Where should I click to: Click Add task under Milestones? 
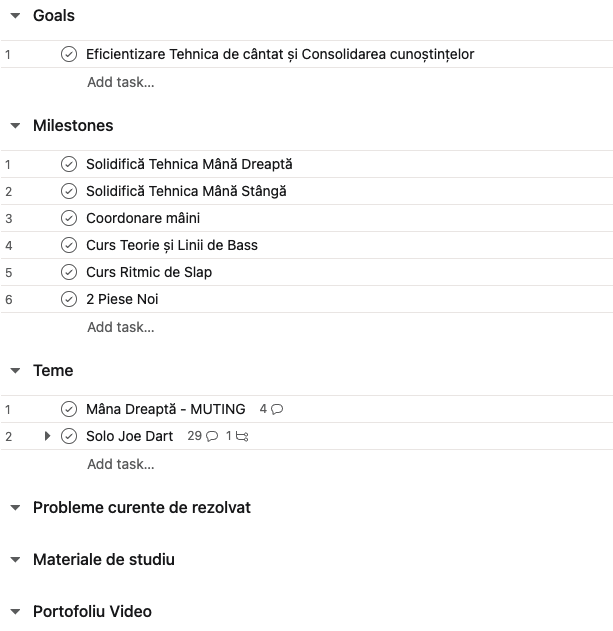tap(120, 327)
